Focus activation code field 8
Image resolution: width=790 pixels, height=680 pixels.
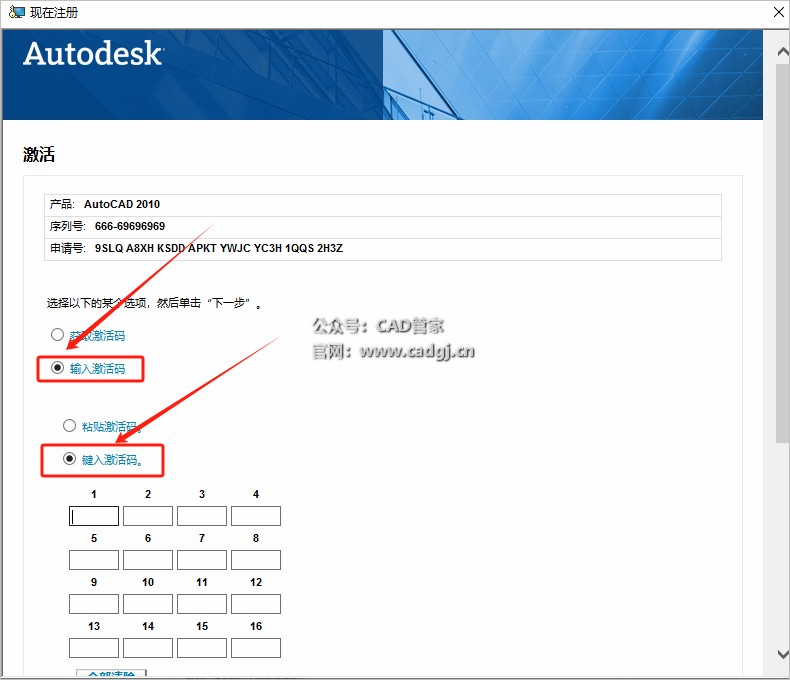(x=256, y=560)
